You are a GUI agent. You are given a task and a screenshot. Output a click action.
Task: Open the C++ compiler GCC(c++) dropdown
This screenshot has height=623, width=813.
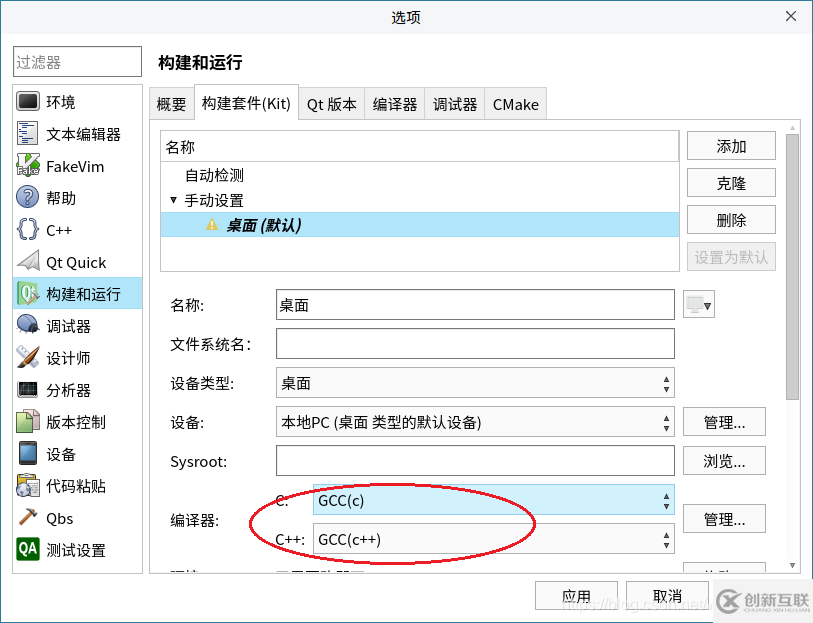(x=494, y=539)
